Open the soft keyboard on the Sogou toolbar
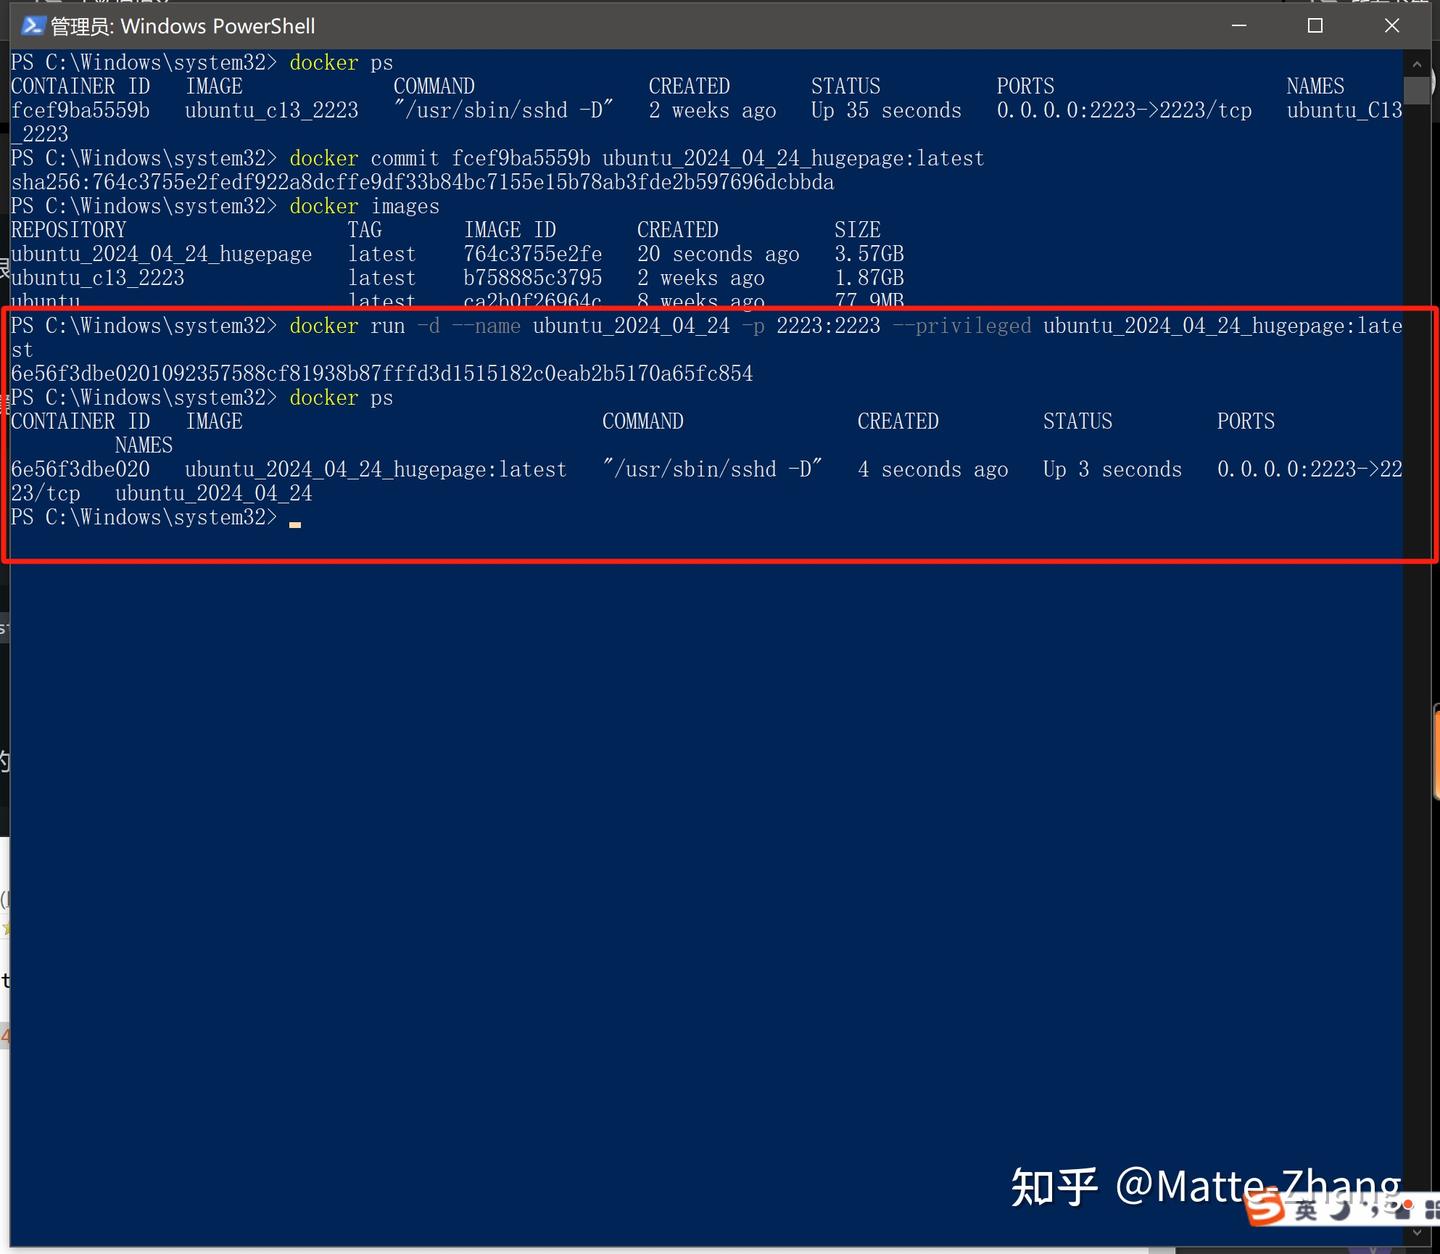Viewport: 1440px width, 1254px height. [1404, 1213]
